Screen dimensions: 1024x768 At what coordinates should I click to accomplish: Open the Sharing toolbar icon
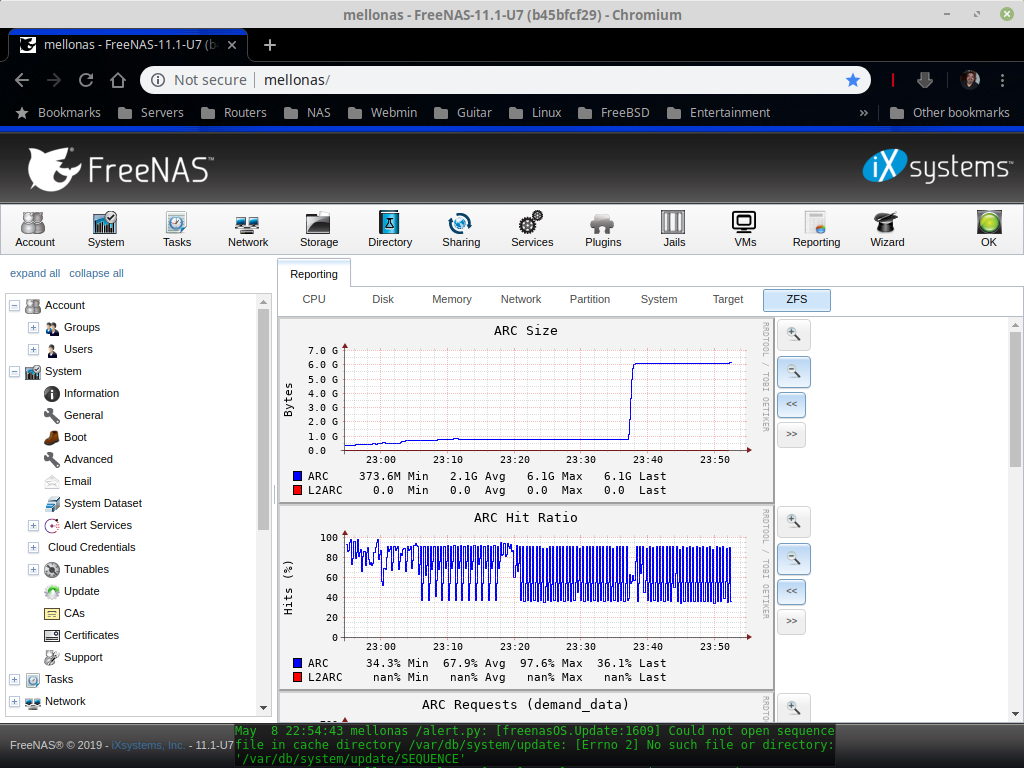point(461,229)
